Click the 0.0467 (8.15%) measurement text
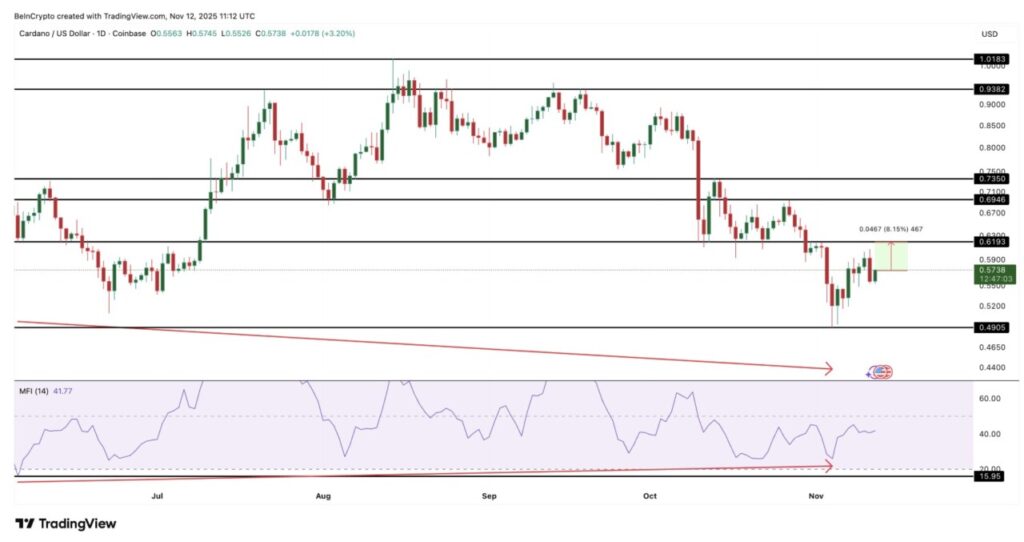The height and width of the screenshot is (542, 1024). click(x=890, y=230)
